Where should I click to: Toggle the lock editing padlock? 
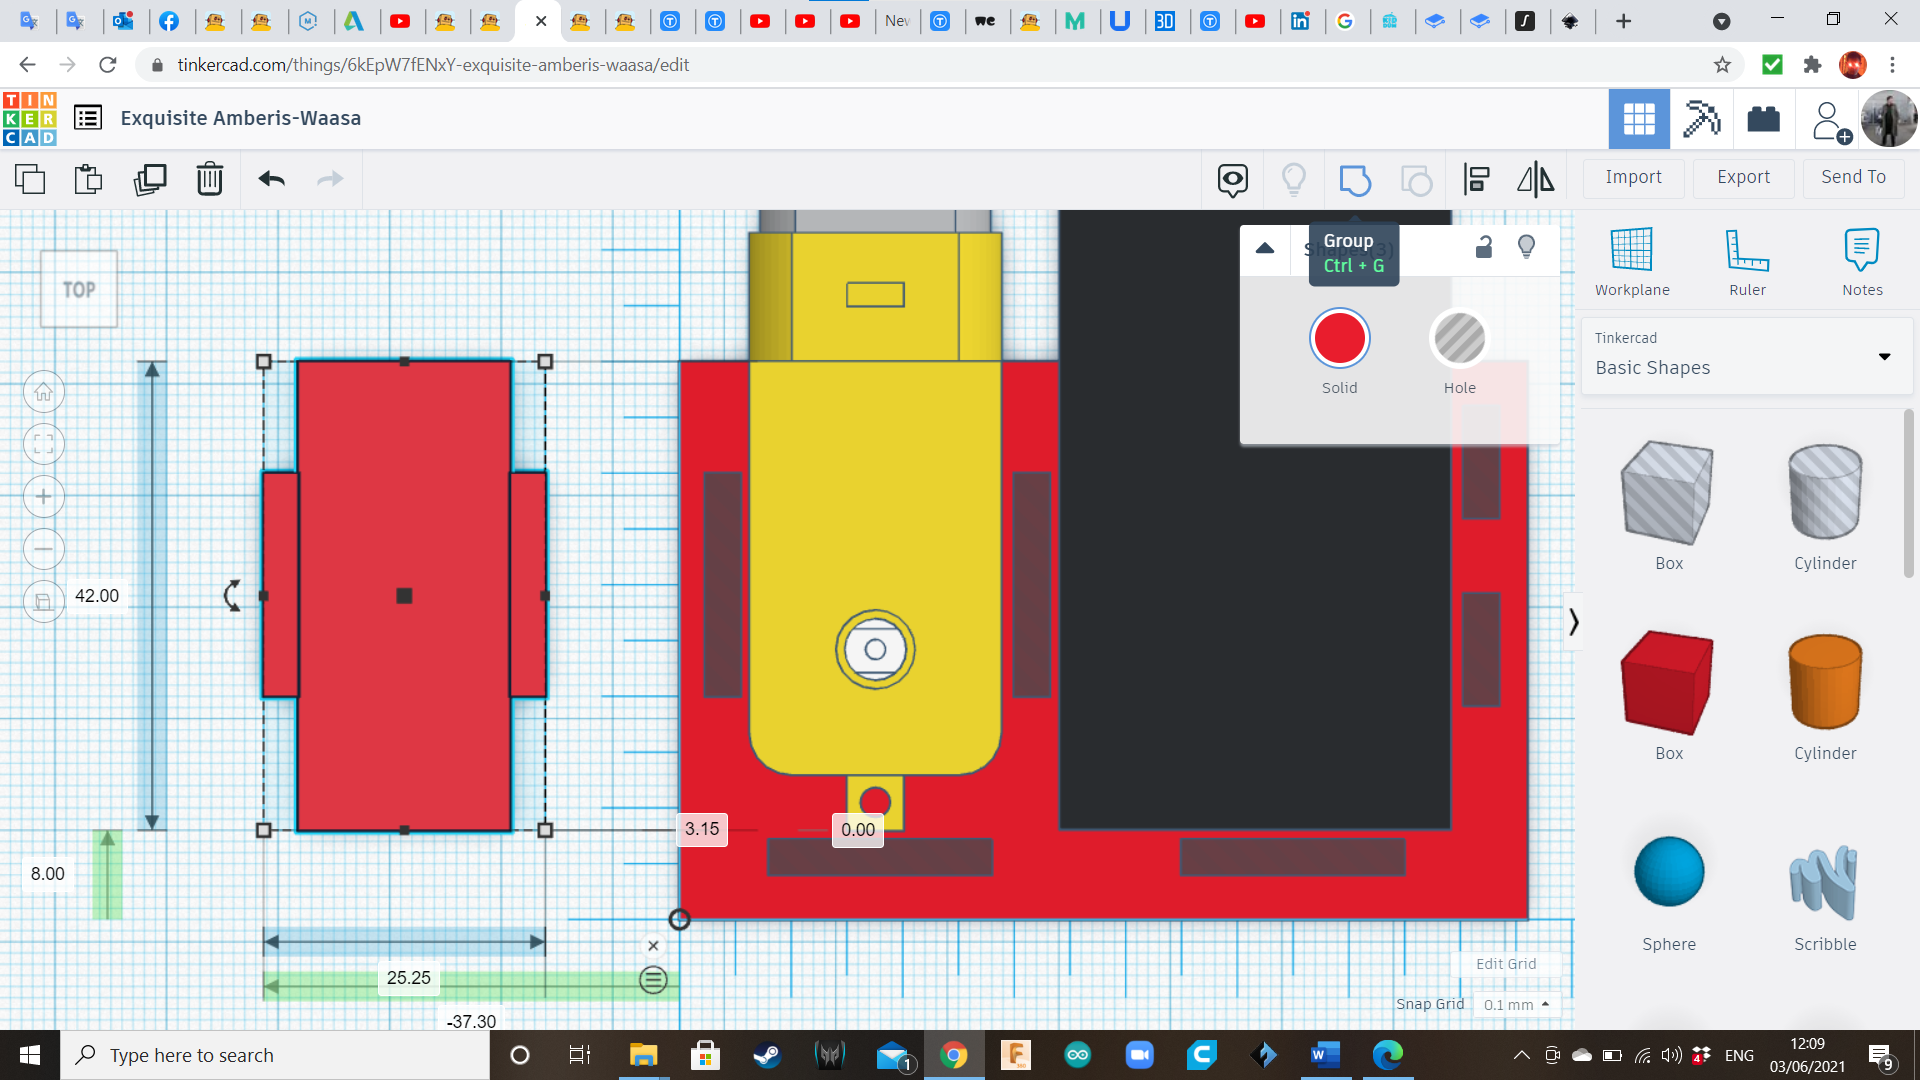(1484, 247)
